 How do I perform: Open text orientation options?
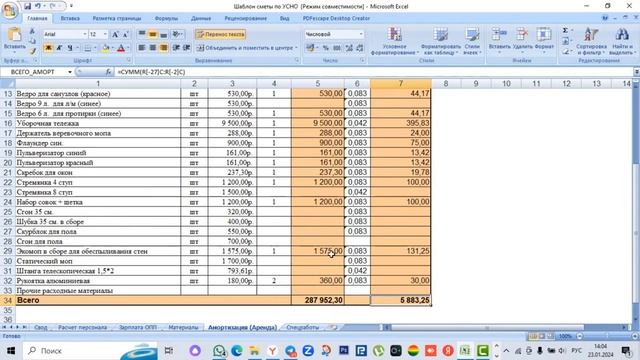tap(177, 34)
